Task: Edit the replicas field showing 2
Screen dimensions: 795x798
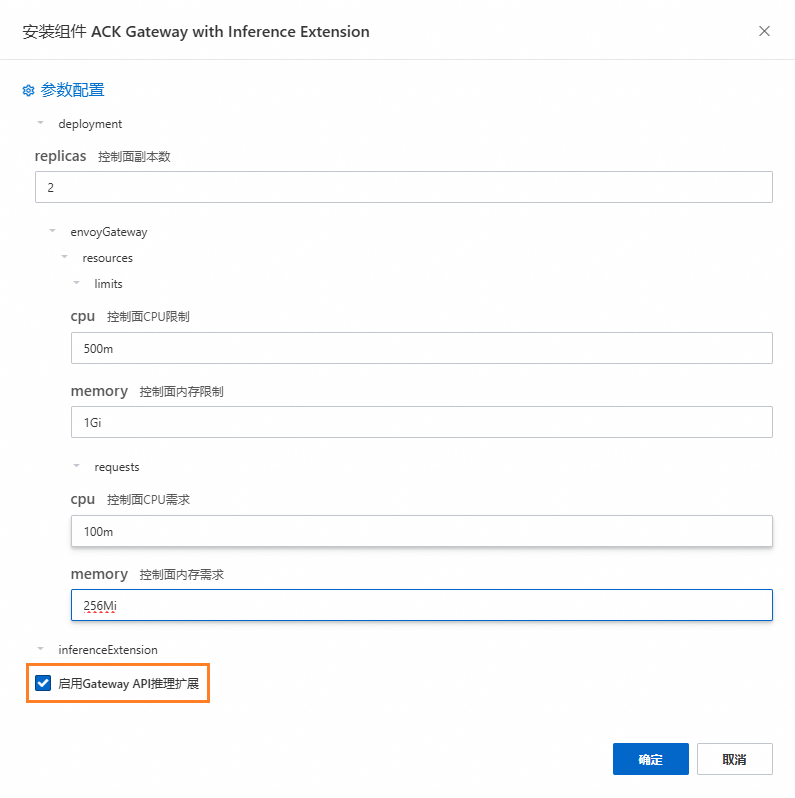Action: [x=404, y=187]
